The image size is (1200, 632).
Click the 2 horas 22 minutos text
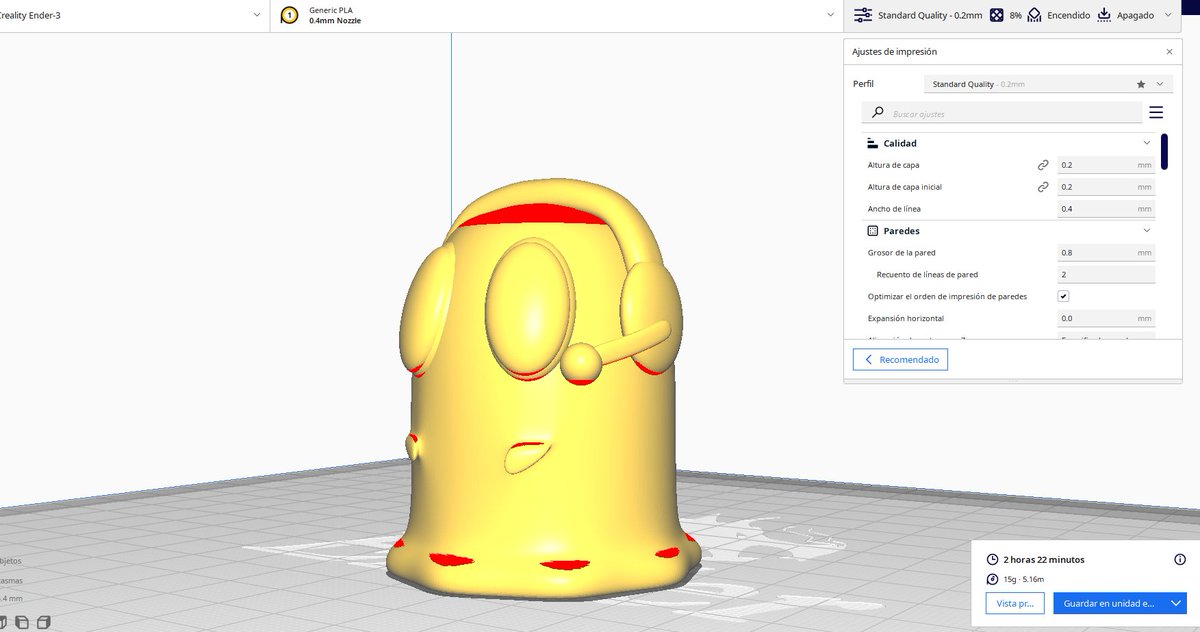tap(1043, 560)
